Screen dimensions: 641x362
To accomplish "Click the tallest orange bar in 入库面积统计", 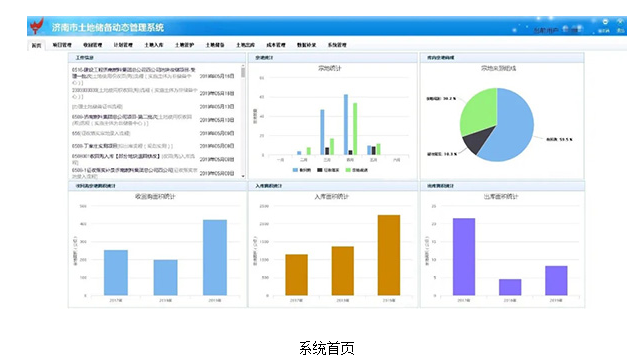I will [x=389, y=255].
